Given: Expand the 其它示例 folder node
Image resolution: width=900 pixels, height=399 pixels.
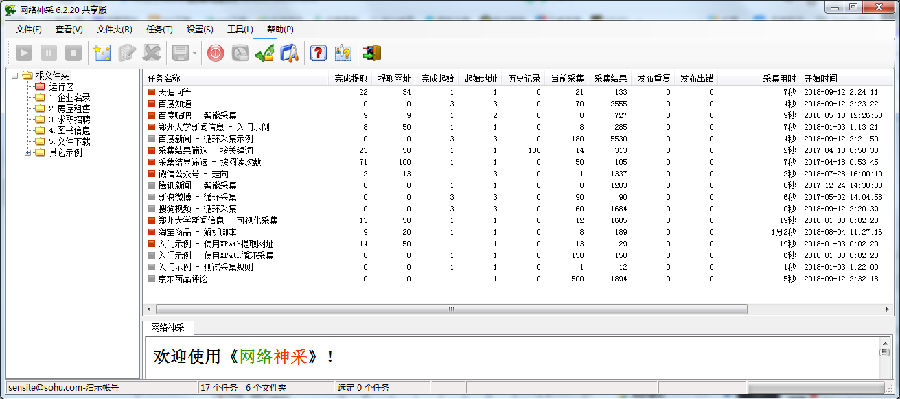Looking at the screenshot, I should pos(27,153).
